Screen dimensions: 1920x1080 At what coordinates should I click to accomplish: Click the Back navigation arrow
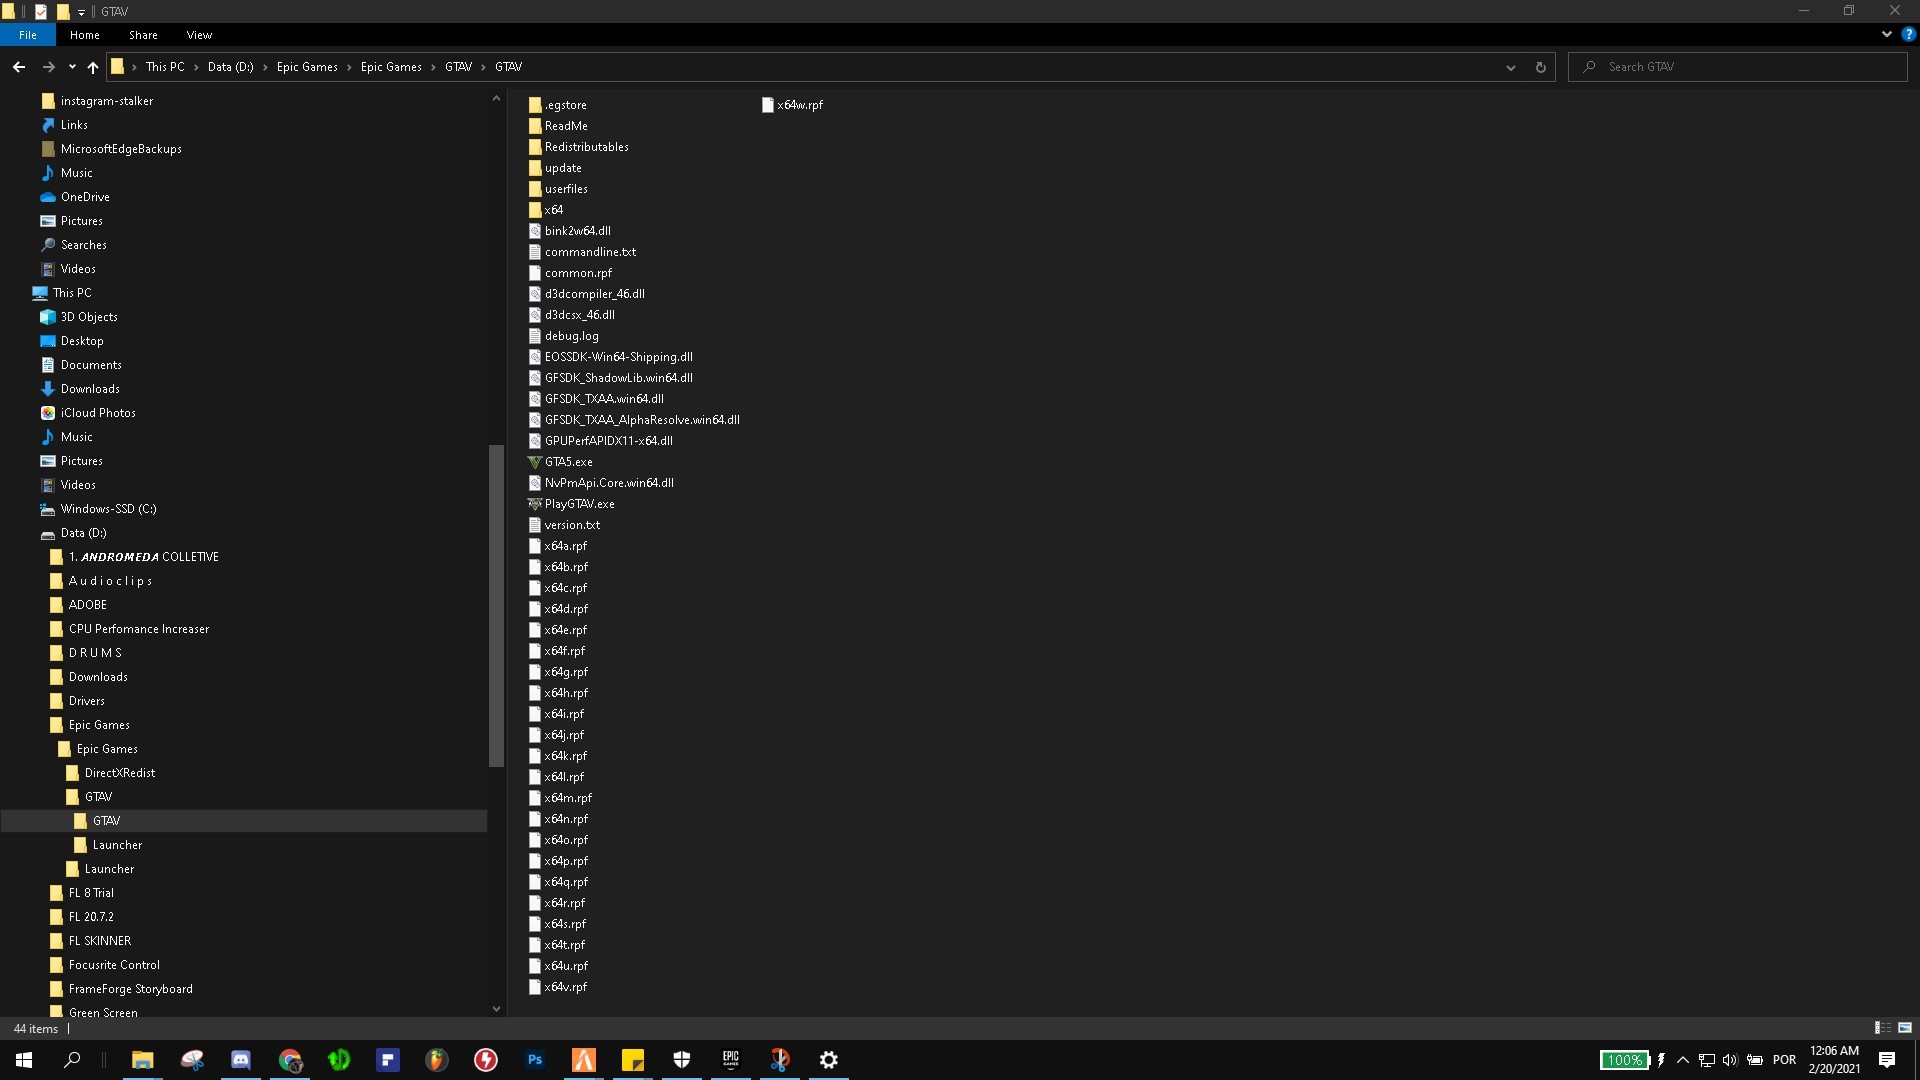click(x=19, y=67)
